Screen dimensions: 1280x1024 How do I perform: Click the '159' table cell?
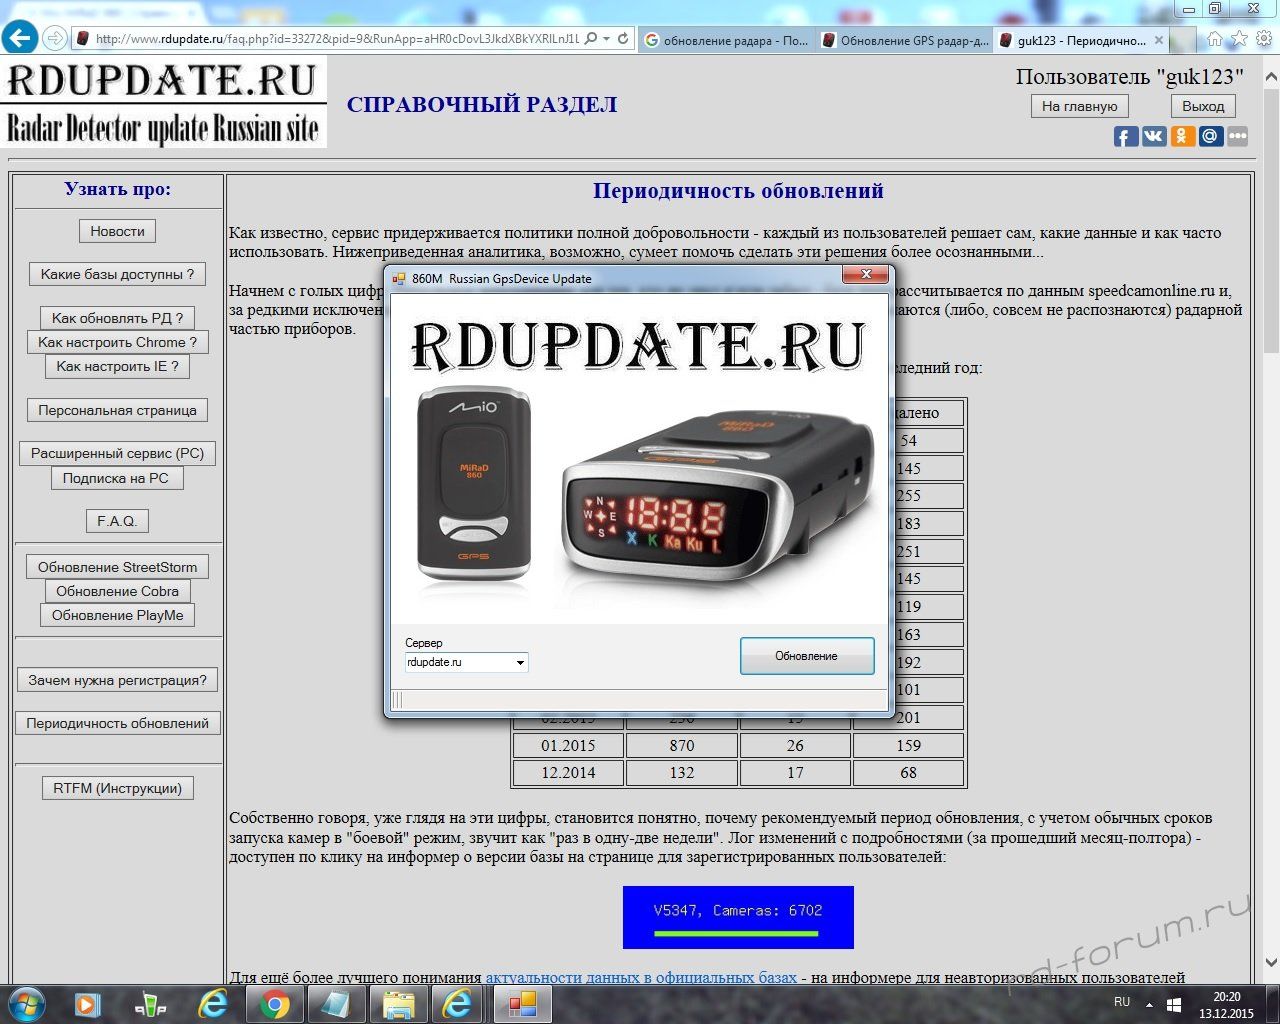pyautogui.click(x=908, y=745)
